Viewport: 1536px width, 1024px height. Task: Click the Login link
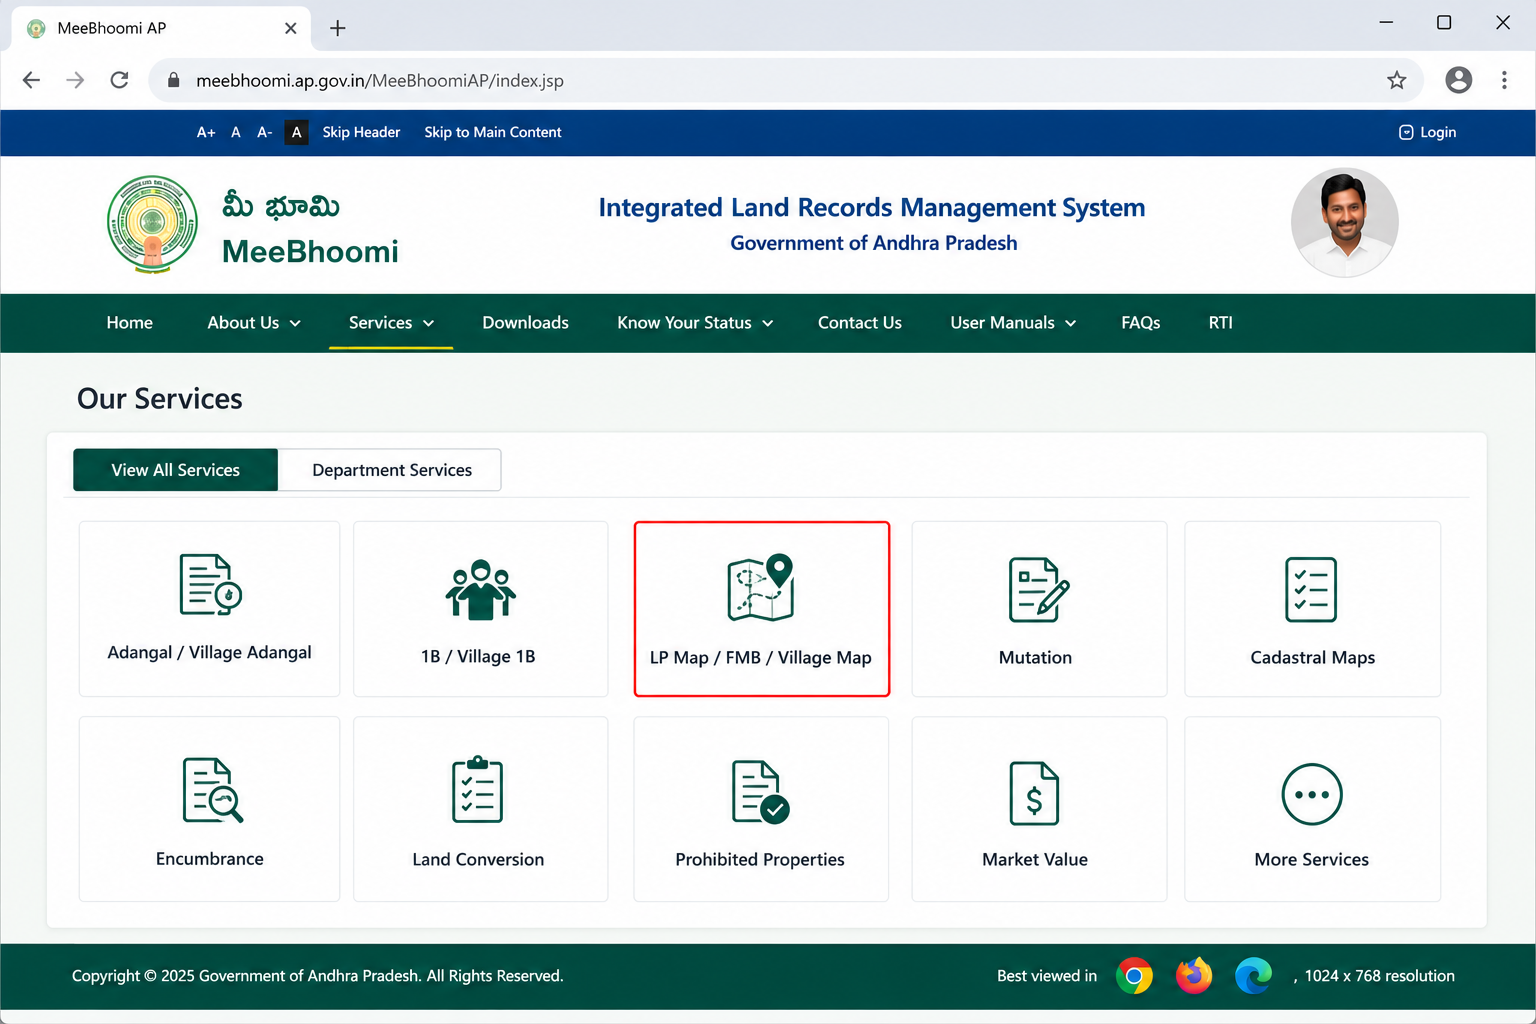(1427, 132)
